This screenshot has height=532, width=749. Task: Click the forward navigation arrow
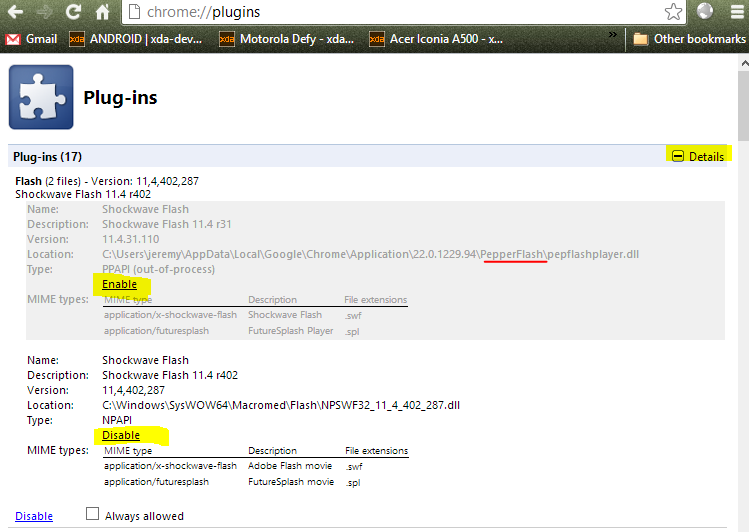[45, 11]
